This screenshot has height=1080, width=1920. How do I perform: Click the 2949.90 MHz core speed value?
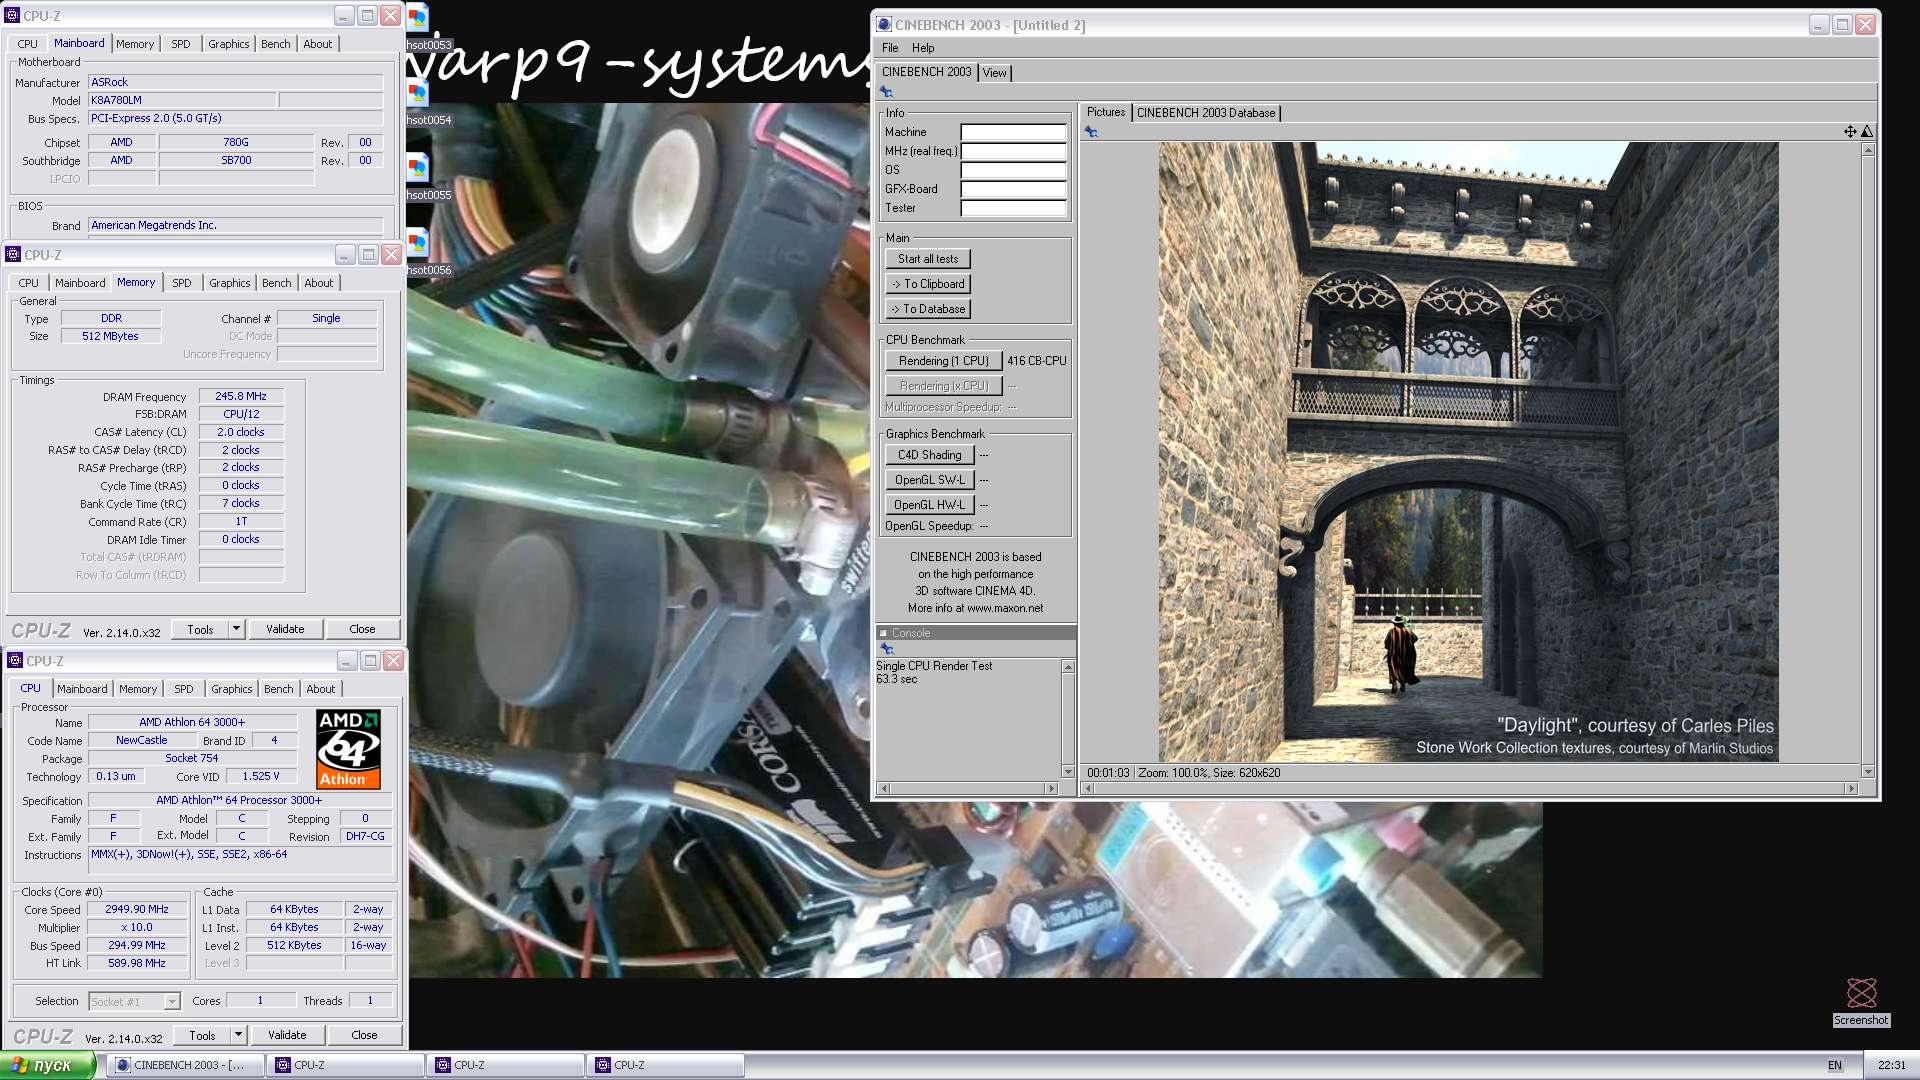pos(137,909)
